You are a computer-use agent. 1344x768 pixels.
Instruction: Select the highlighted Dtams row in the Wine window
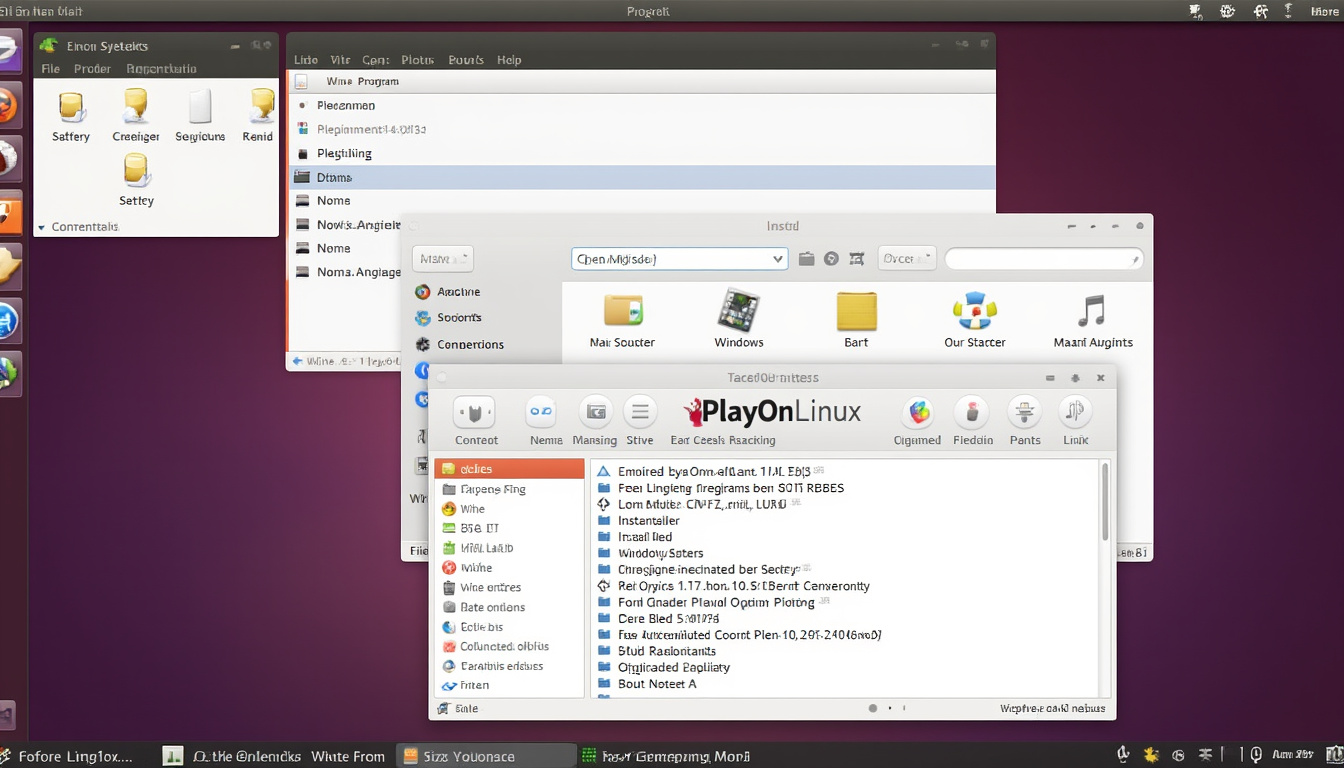click(642, 177)
